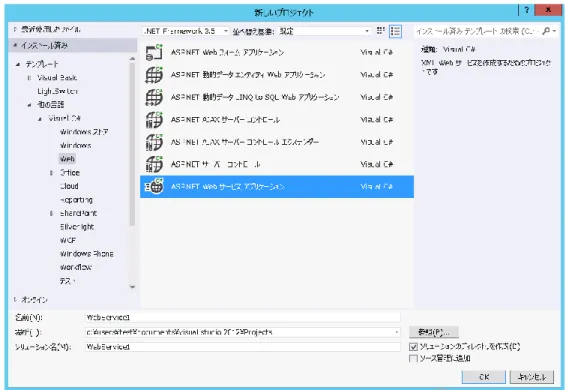Click the search magnifier icon
569x390 pixels.
(546, 31)
